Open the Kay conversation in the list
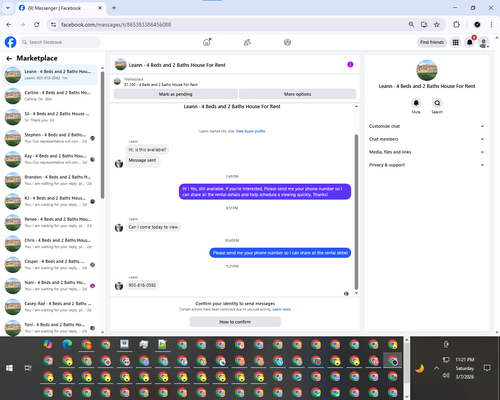500x400 pixels. [50, 159]
